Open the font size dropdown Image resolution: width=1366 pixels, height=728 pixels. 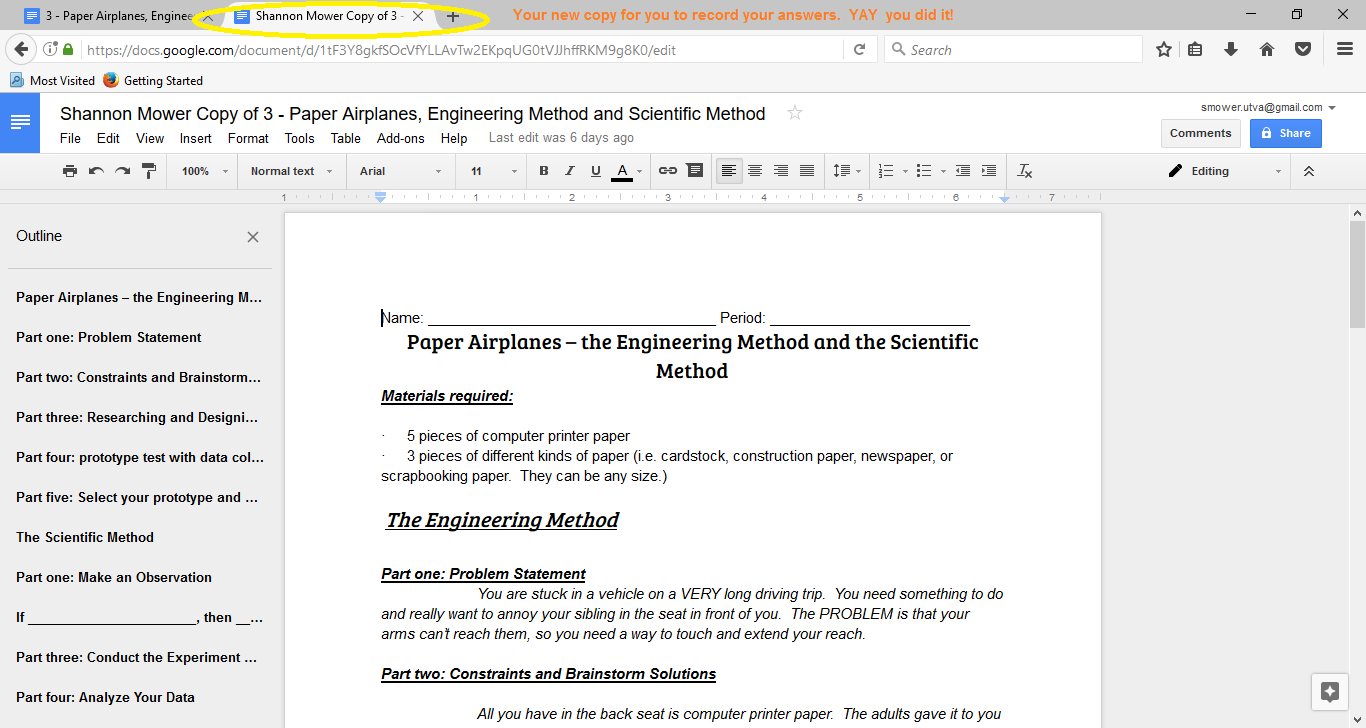coord(490,171)
